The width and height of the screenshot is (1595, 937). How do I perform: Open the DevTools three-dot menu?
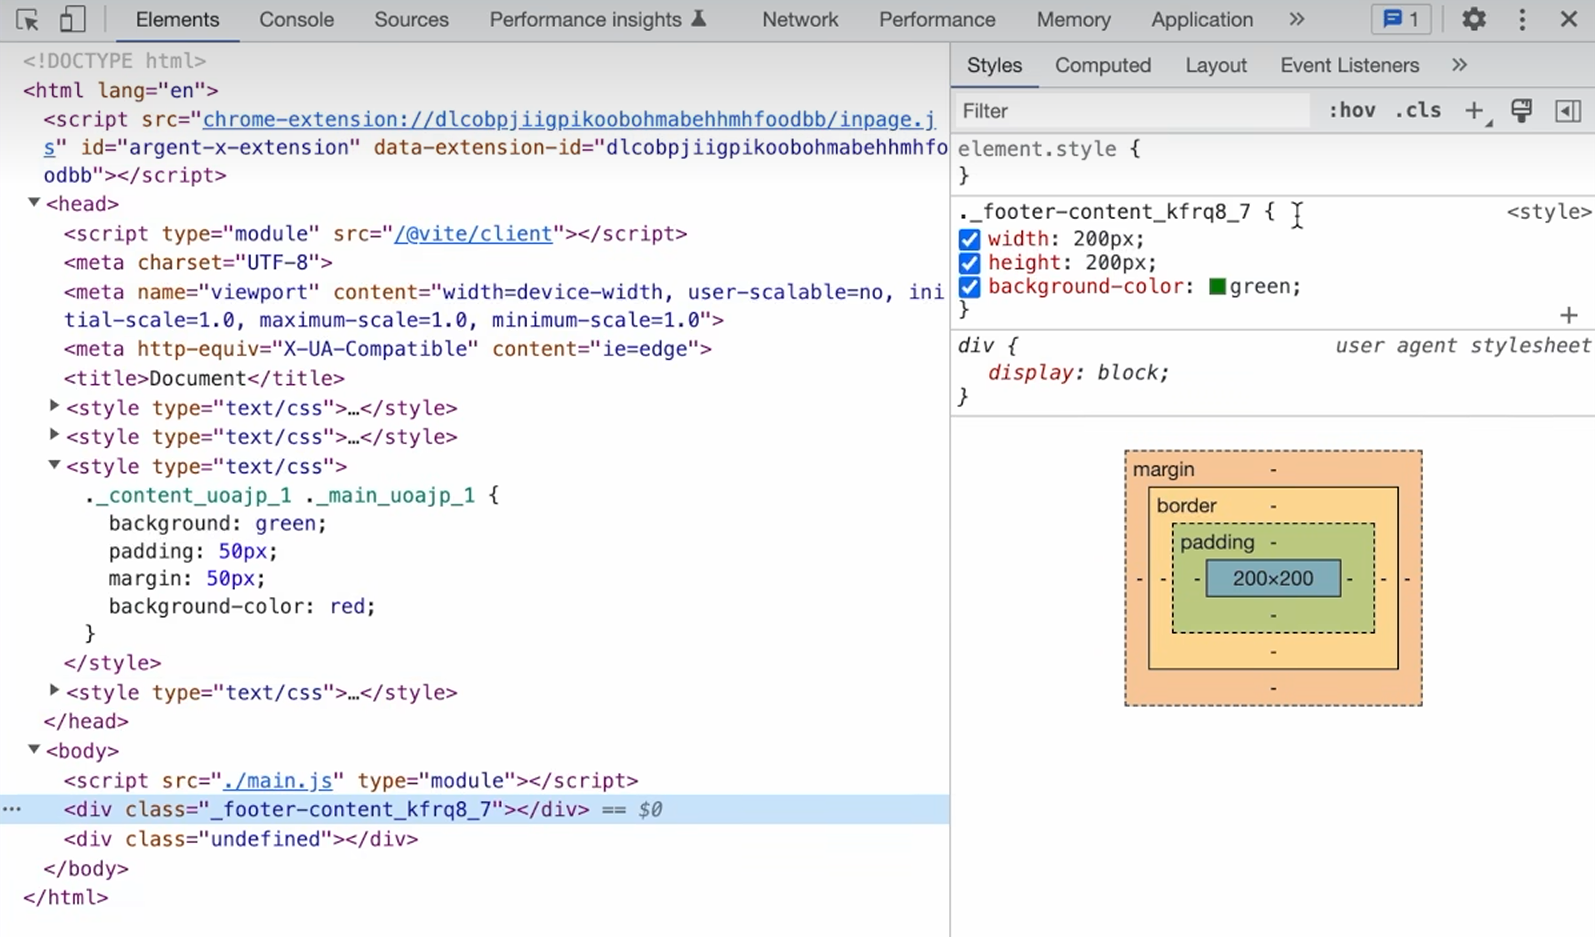click(x=1522, y=19)
